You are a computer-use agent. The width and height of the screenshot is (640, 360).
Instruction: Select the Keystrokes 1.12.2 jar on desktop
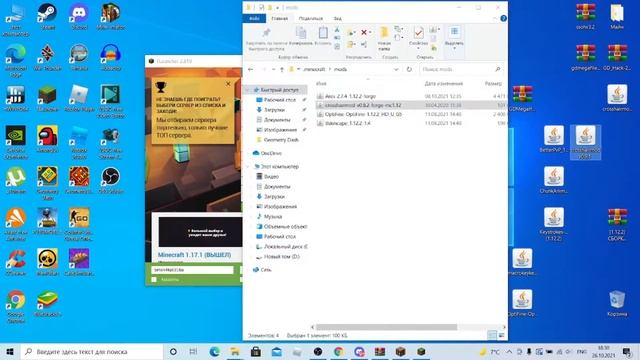553,224
